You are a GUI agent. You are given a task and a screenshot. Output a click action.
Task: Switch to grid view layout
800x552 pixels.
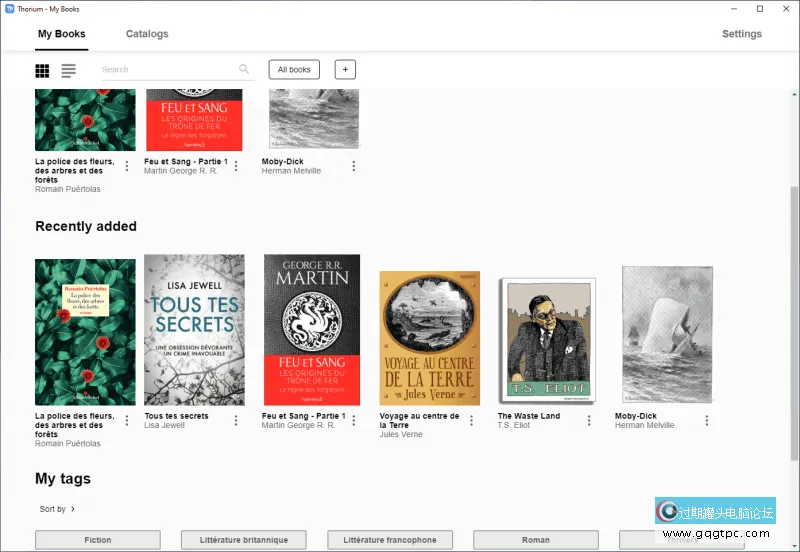click(42, 71)
